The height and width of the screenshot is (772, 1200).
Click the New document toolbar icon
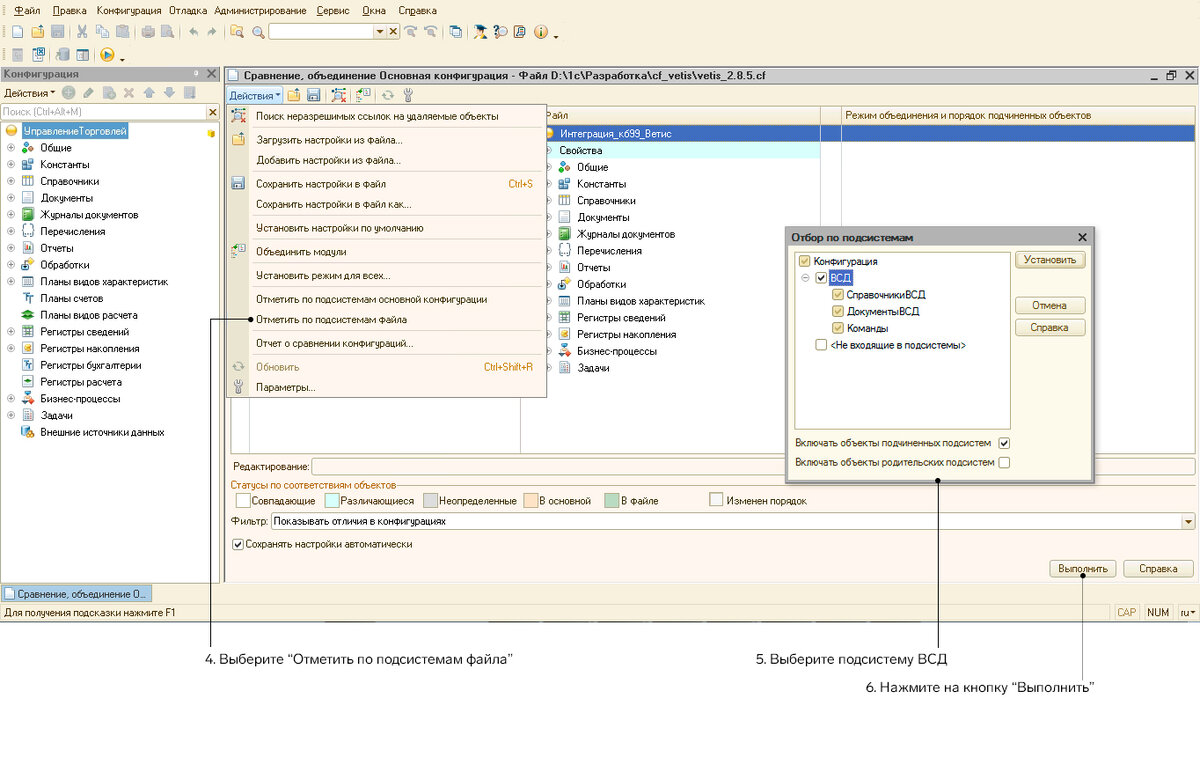pyautogui.click(x=17, y=32)
